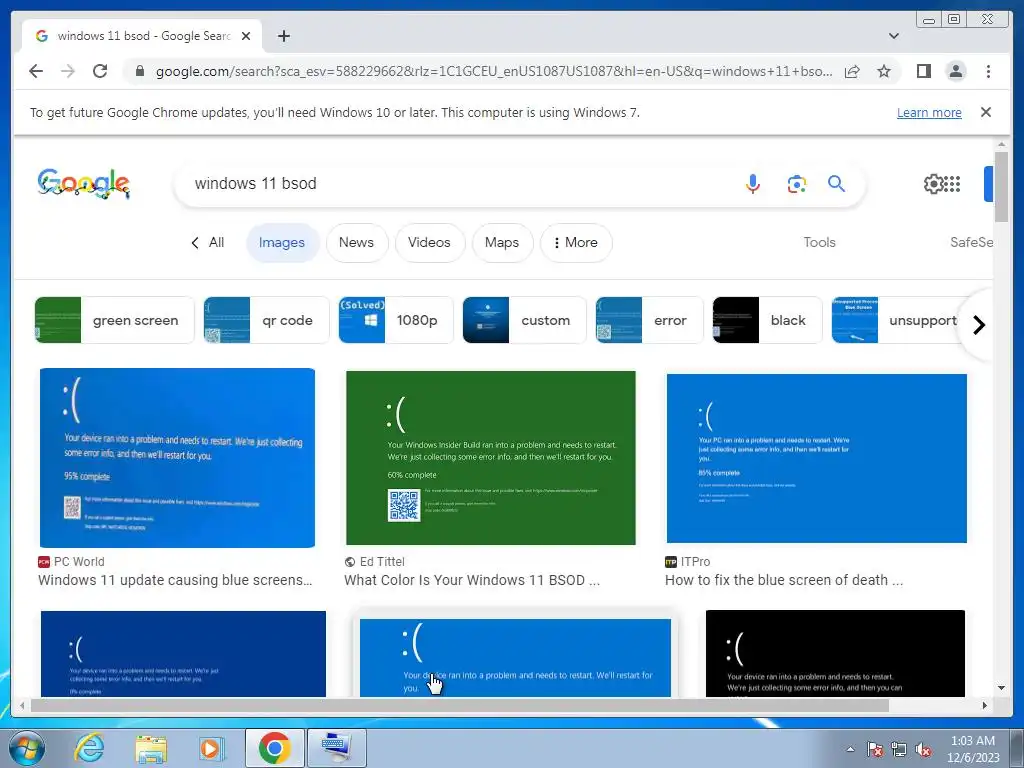Open 'Windows 11 update causing blue screens' link
The height and width of the screenshot is (768, 1024).
tap(175, 580)
